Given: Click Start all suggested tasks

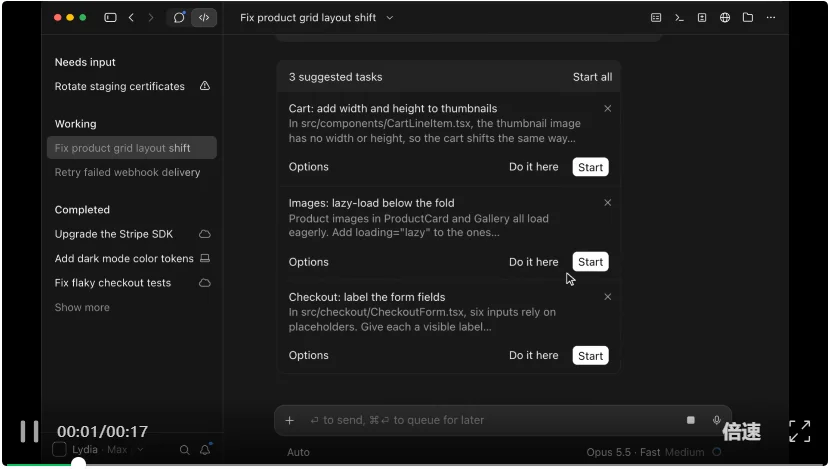Looking at the screenshot, I should point(592,77).
